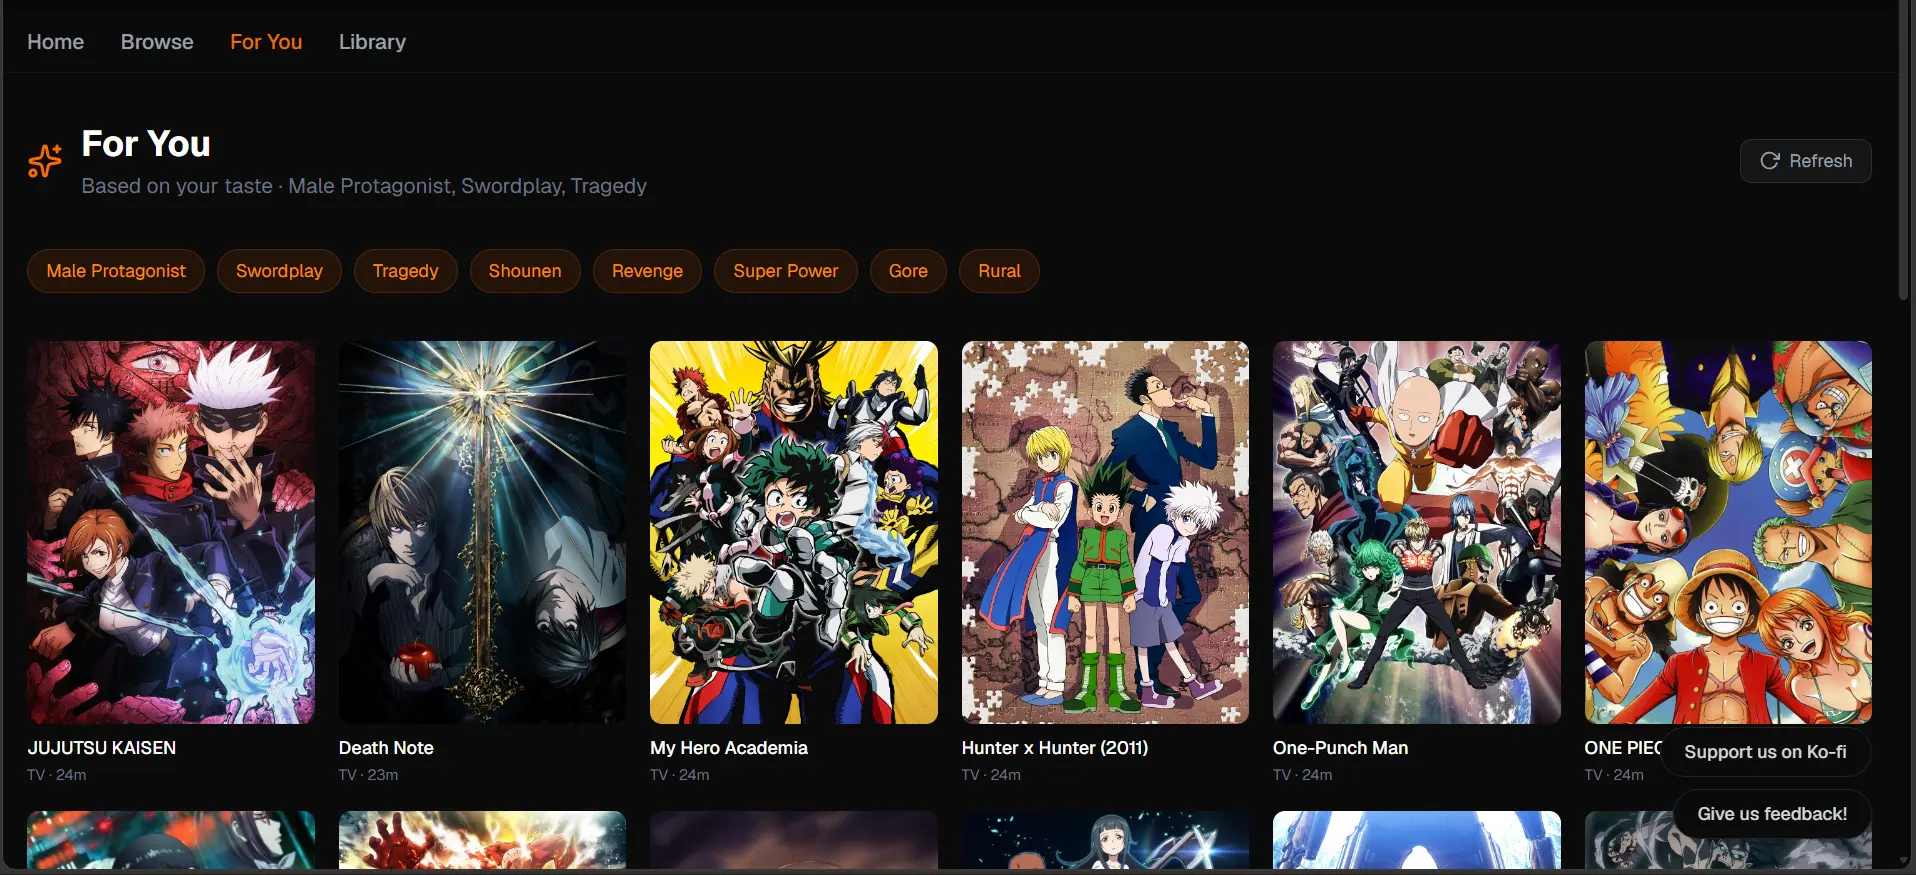
Task: Click the Give us feedback! button
Action: coord(1772,814)
